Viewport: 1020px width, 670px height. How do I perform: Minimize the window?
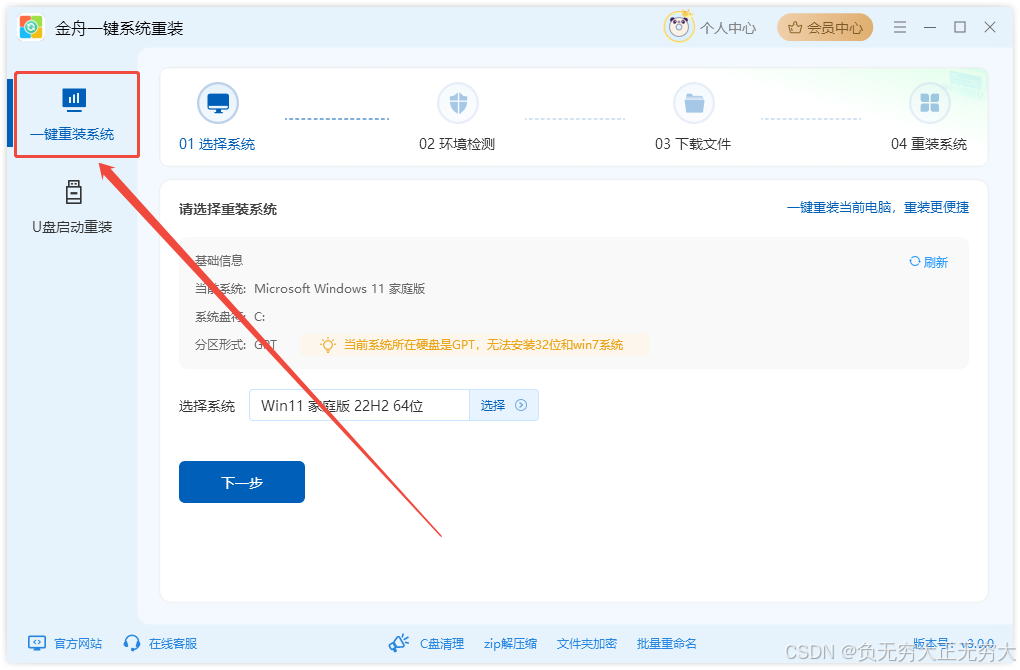pos(930,27)
